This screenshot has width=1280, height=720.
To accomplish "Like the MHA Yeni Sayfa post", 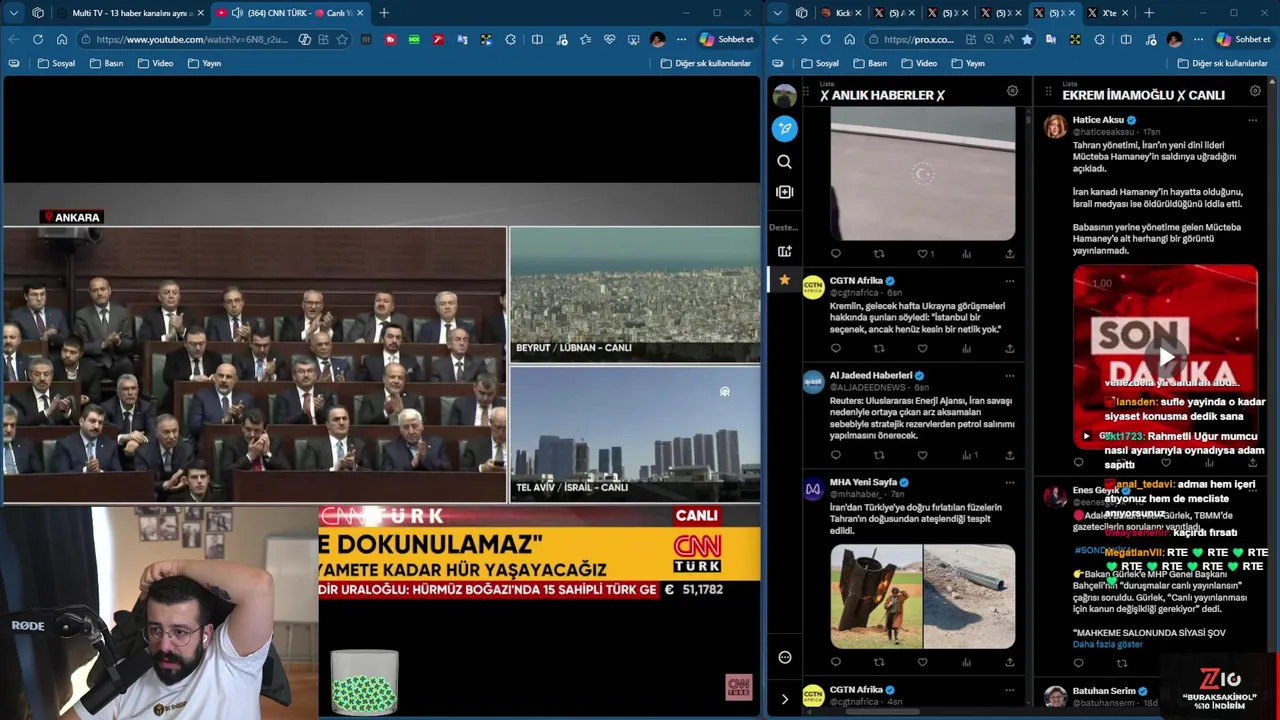I will click(922, 662).
